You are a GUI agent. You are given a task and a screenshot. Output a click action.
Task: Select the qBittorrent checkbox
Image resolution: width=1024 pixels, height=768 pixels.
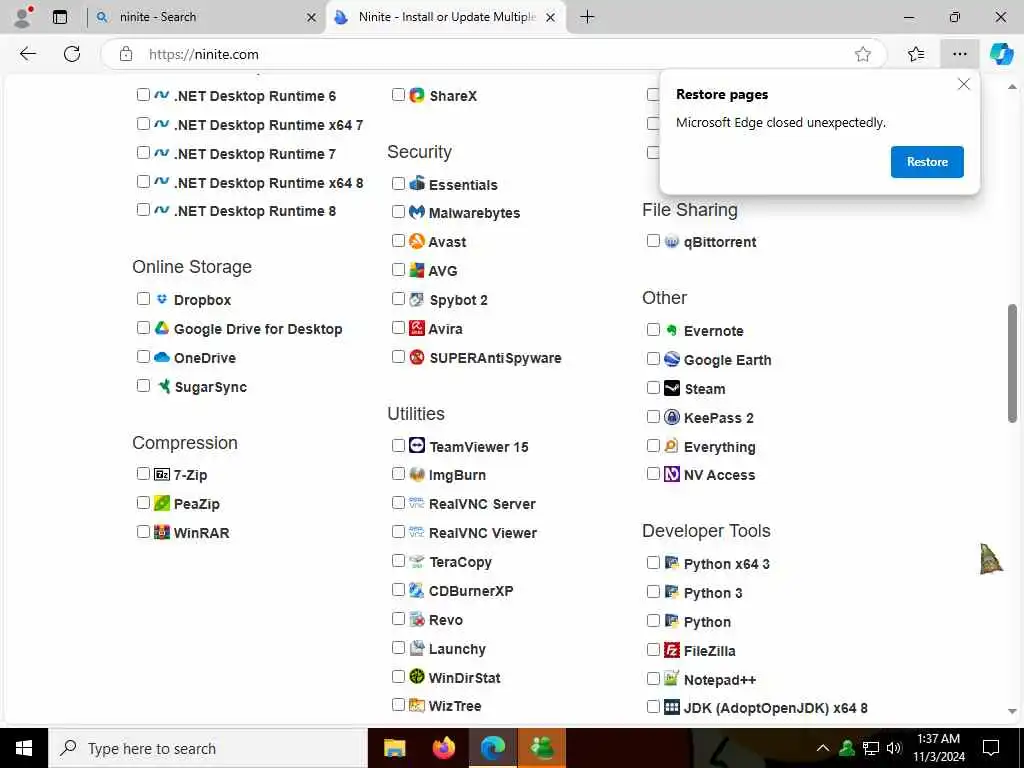click(x=653, y=240)
